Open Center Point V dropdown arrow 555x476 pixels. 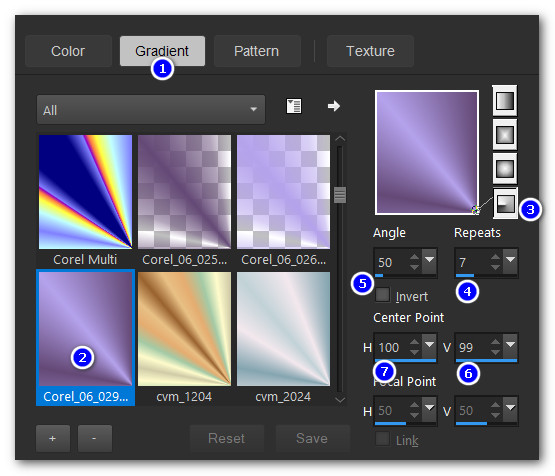[x=510, y=346]
